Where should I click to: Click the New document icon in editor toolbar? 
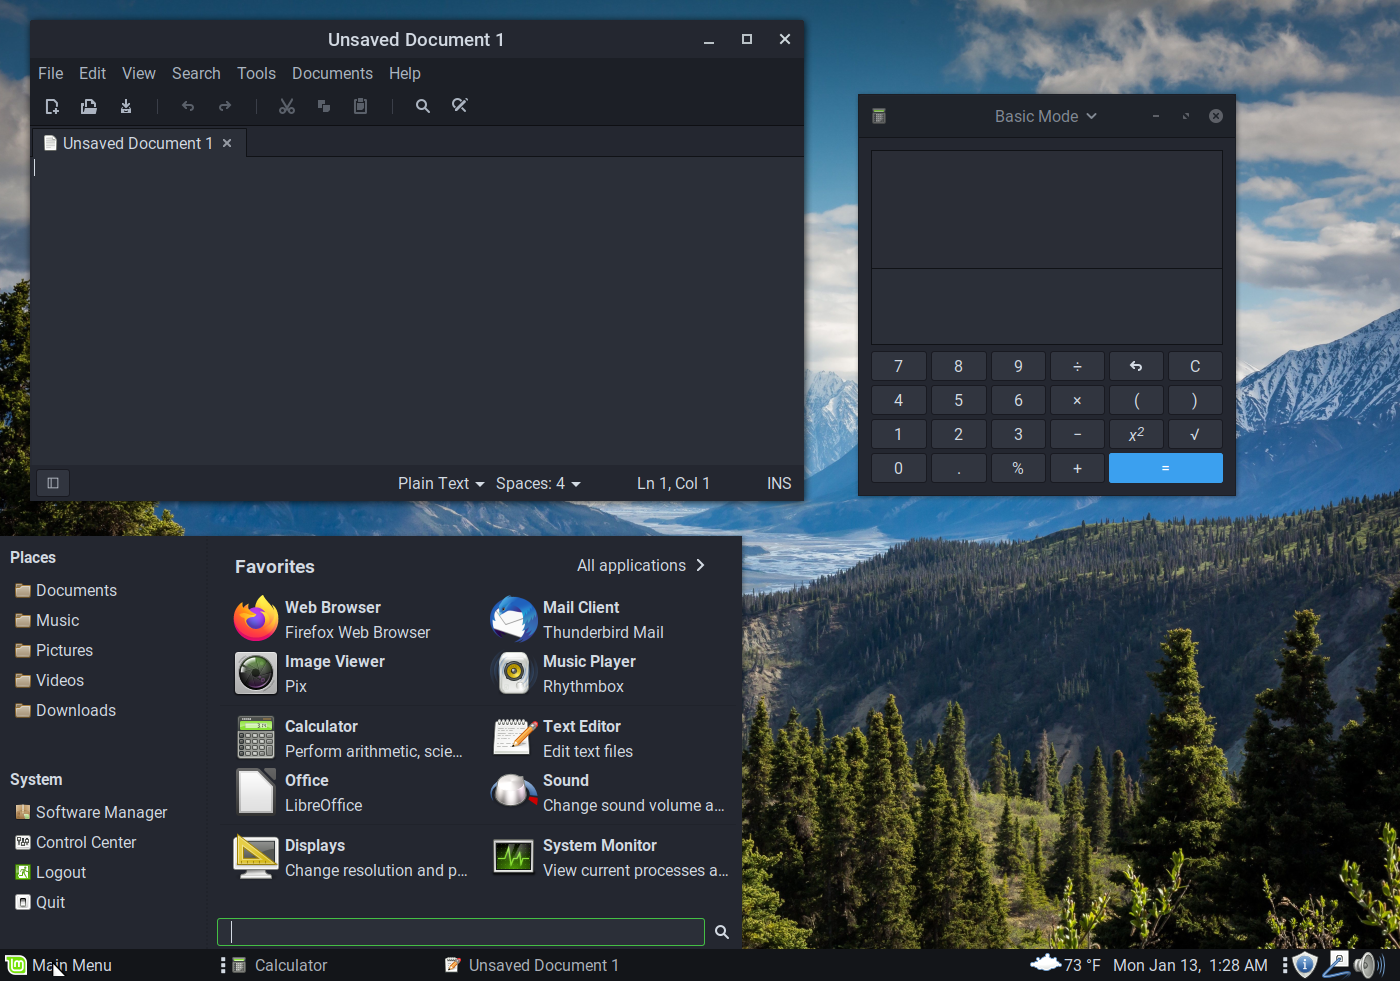[52, 106]
